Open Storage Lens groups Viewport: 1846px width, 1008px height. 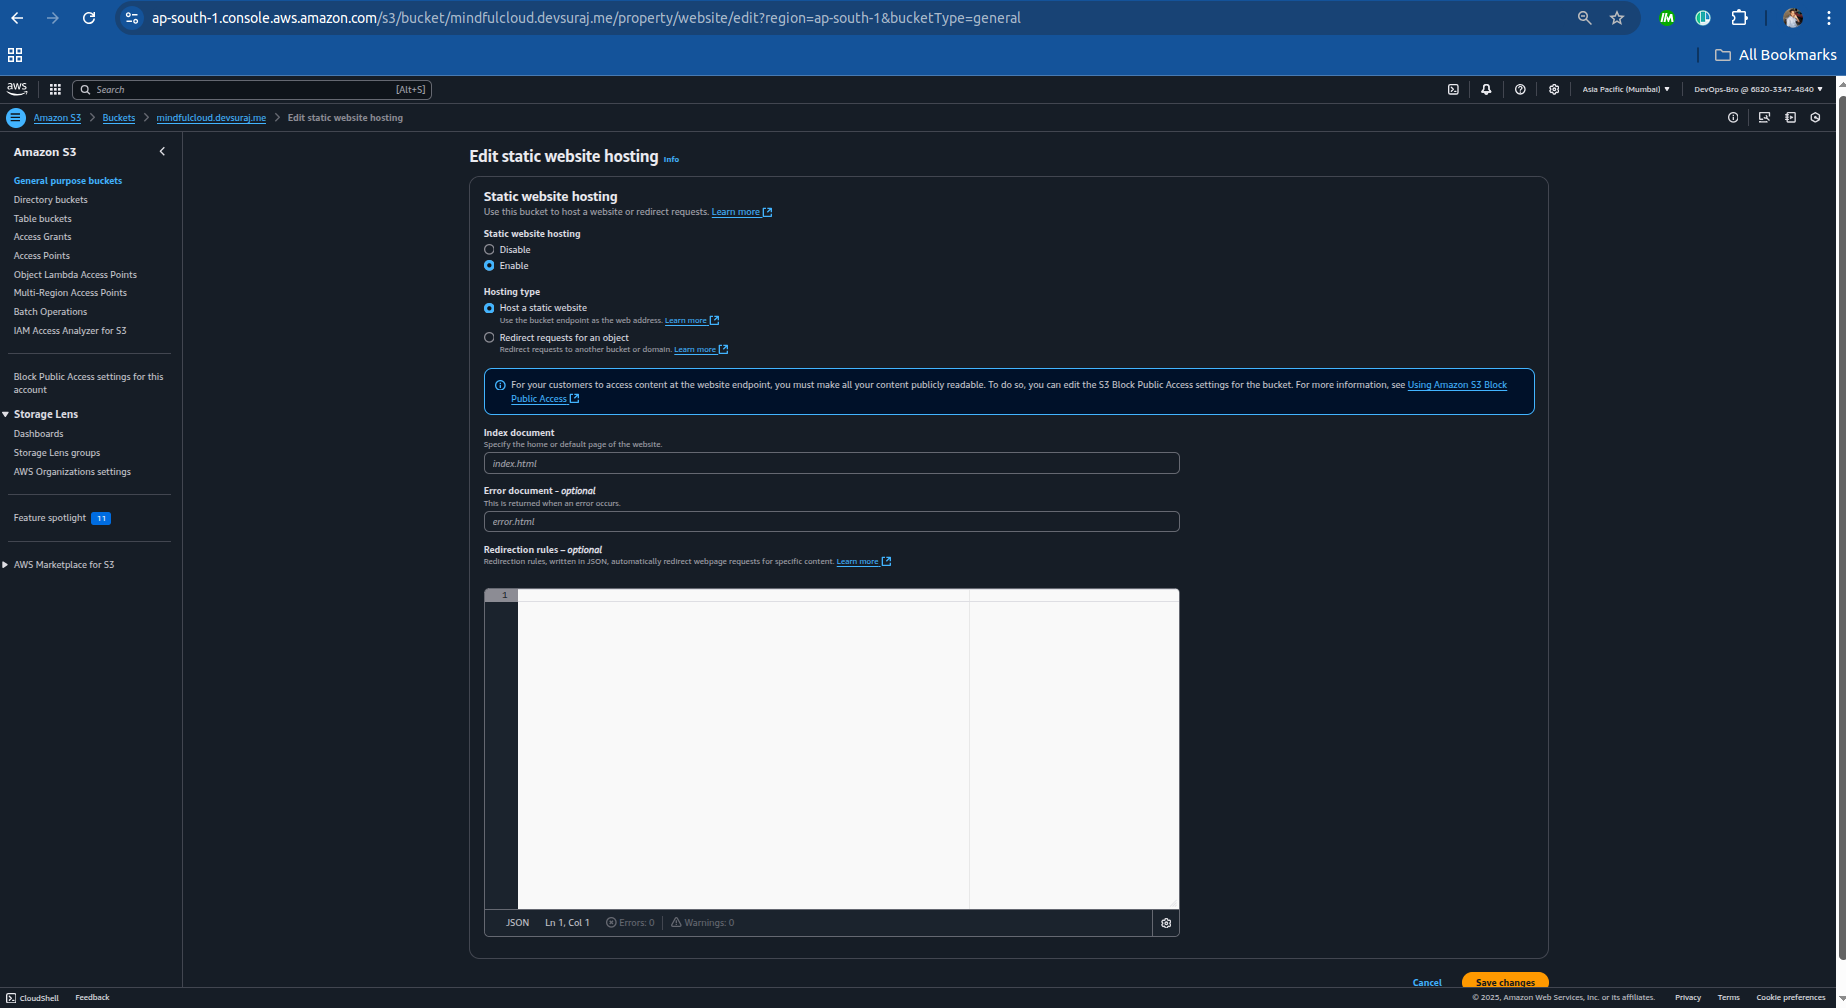57,453
